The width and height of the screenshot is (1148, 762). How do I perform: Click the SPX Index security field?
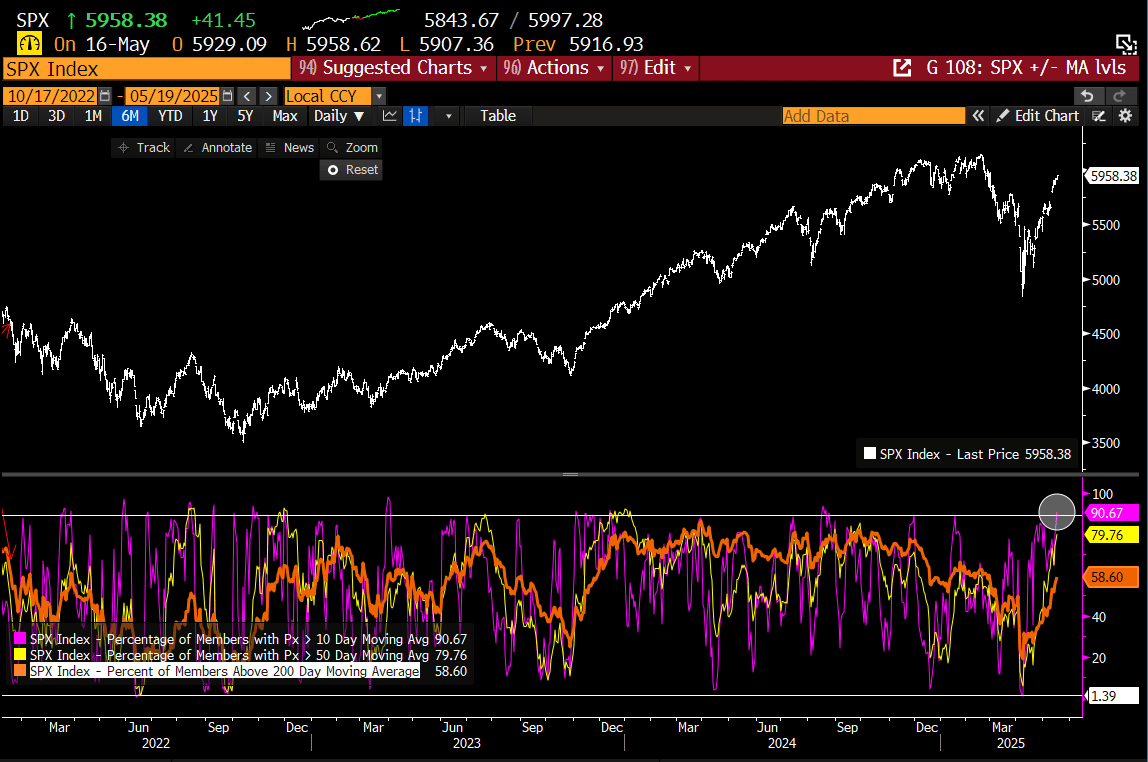pos(146,69)
